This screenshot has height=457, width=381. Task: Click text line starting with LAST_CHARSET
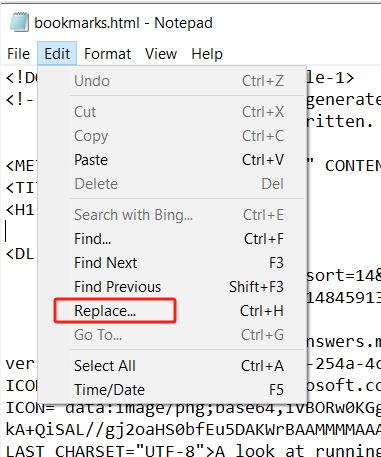tap(193, 451)
